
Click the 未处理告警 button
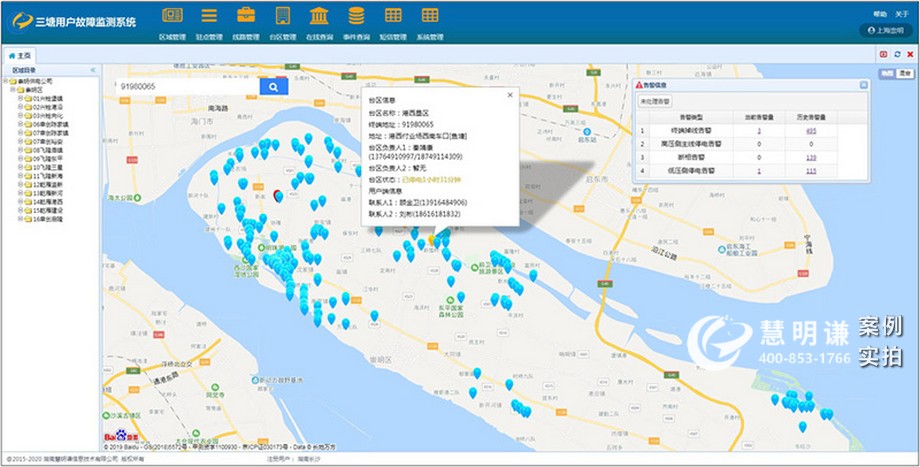[656, 101]
